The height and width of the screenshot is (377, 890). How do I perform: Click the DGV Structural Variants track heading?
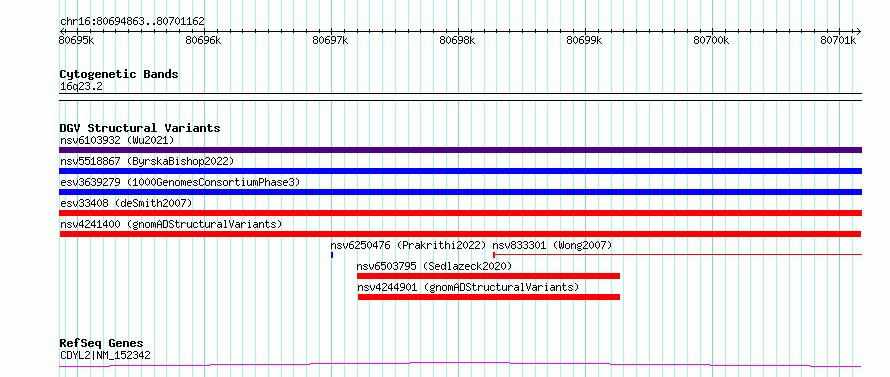[x=140, y=128]
